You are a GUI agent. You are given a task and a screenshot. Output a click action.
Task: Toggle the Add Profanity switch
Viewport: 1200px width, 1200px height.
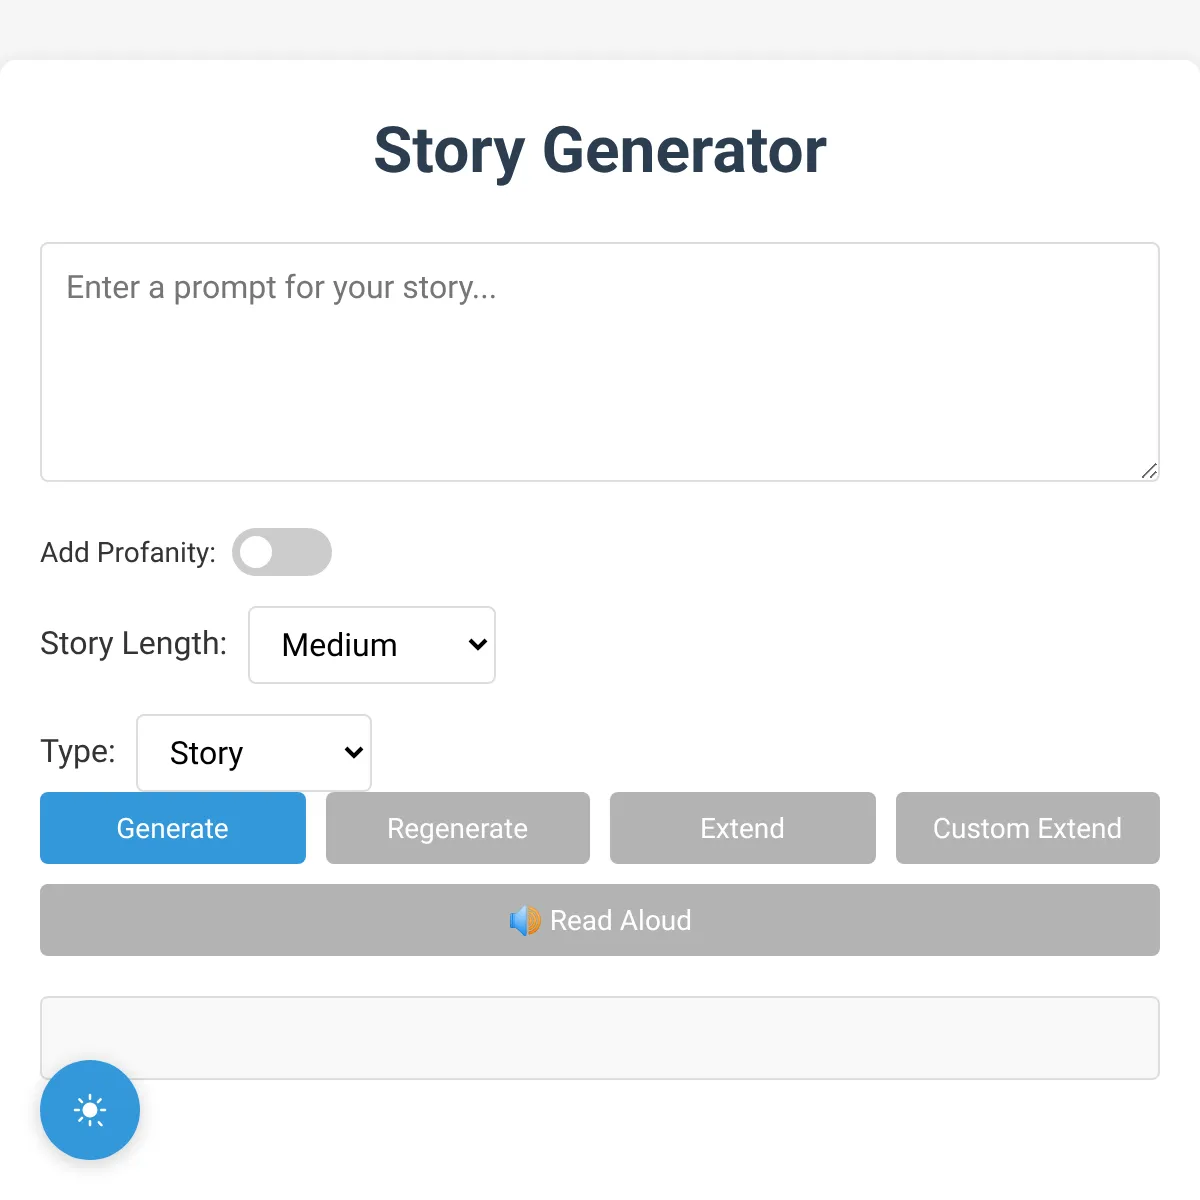point(282,552)
